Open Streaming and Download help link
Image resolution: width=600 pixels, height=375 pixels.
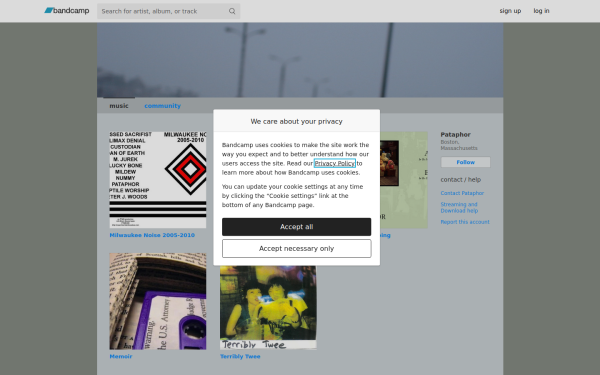[459, 207]
